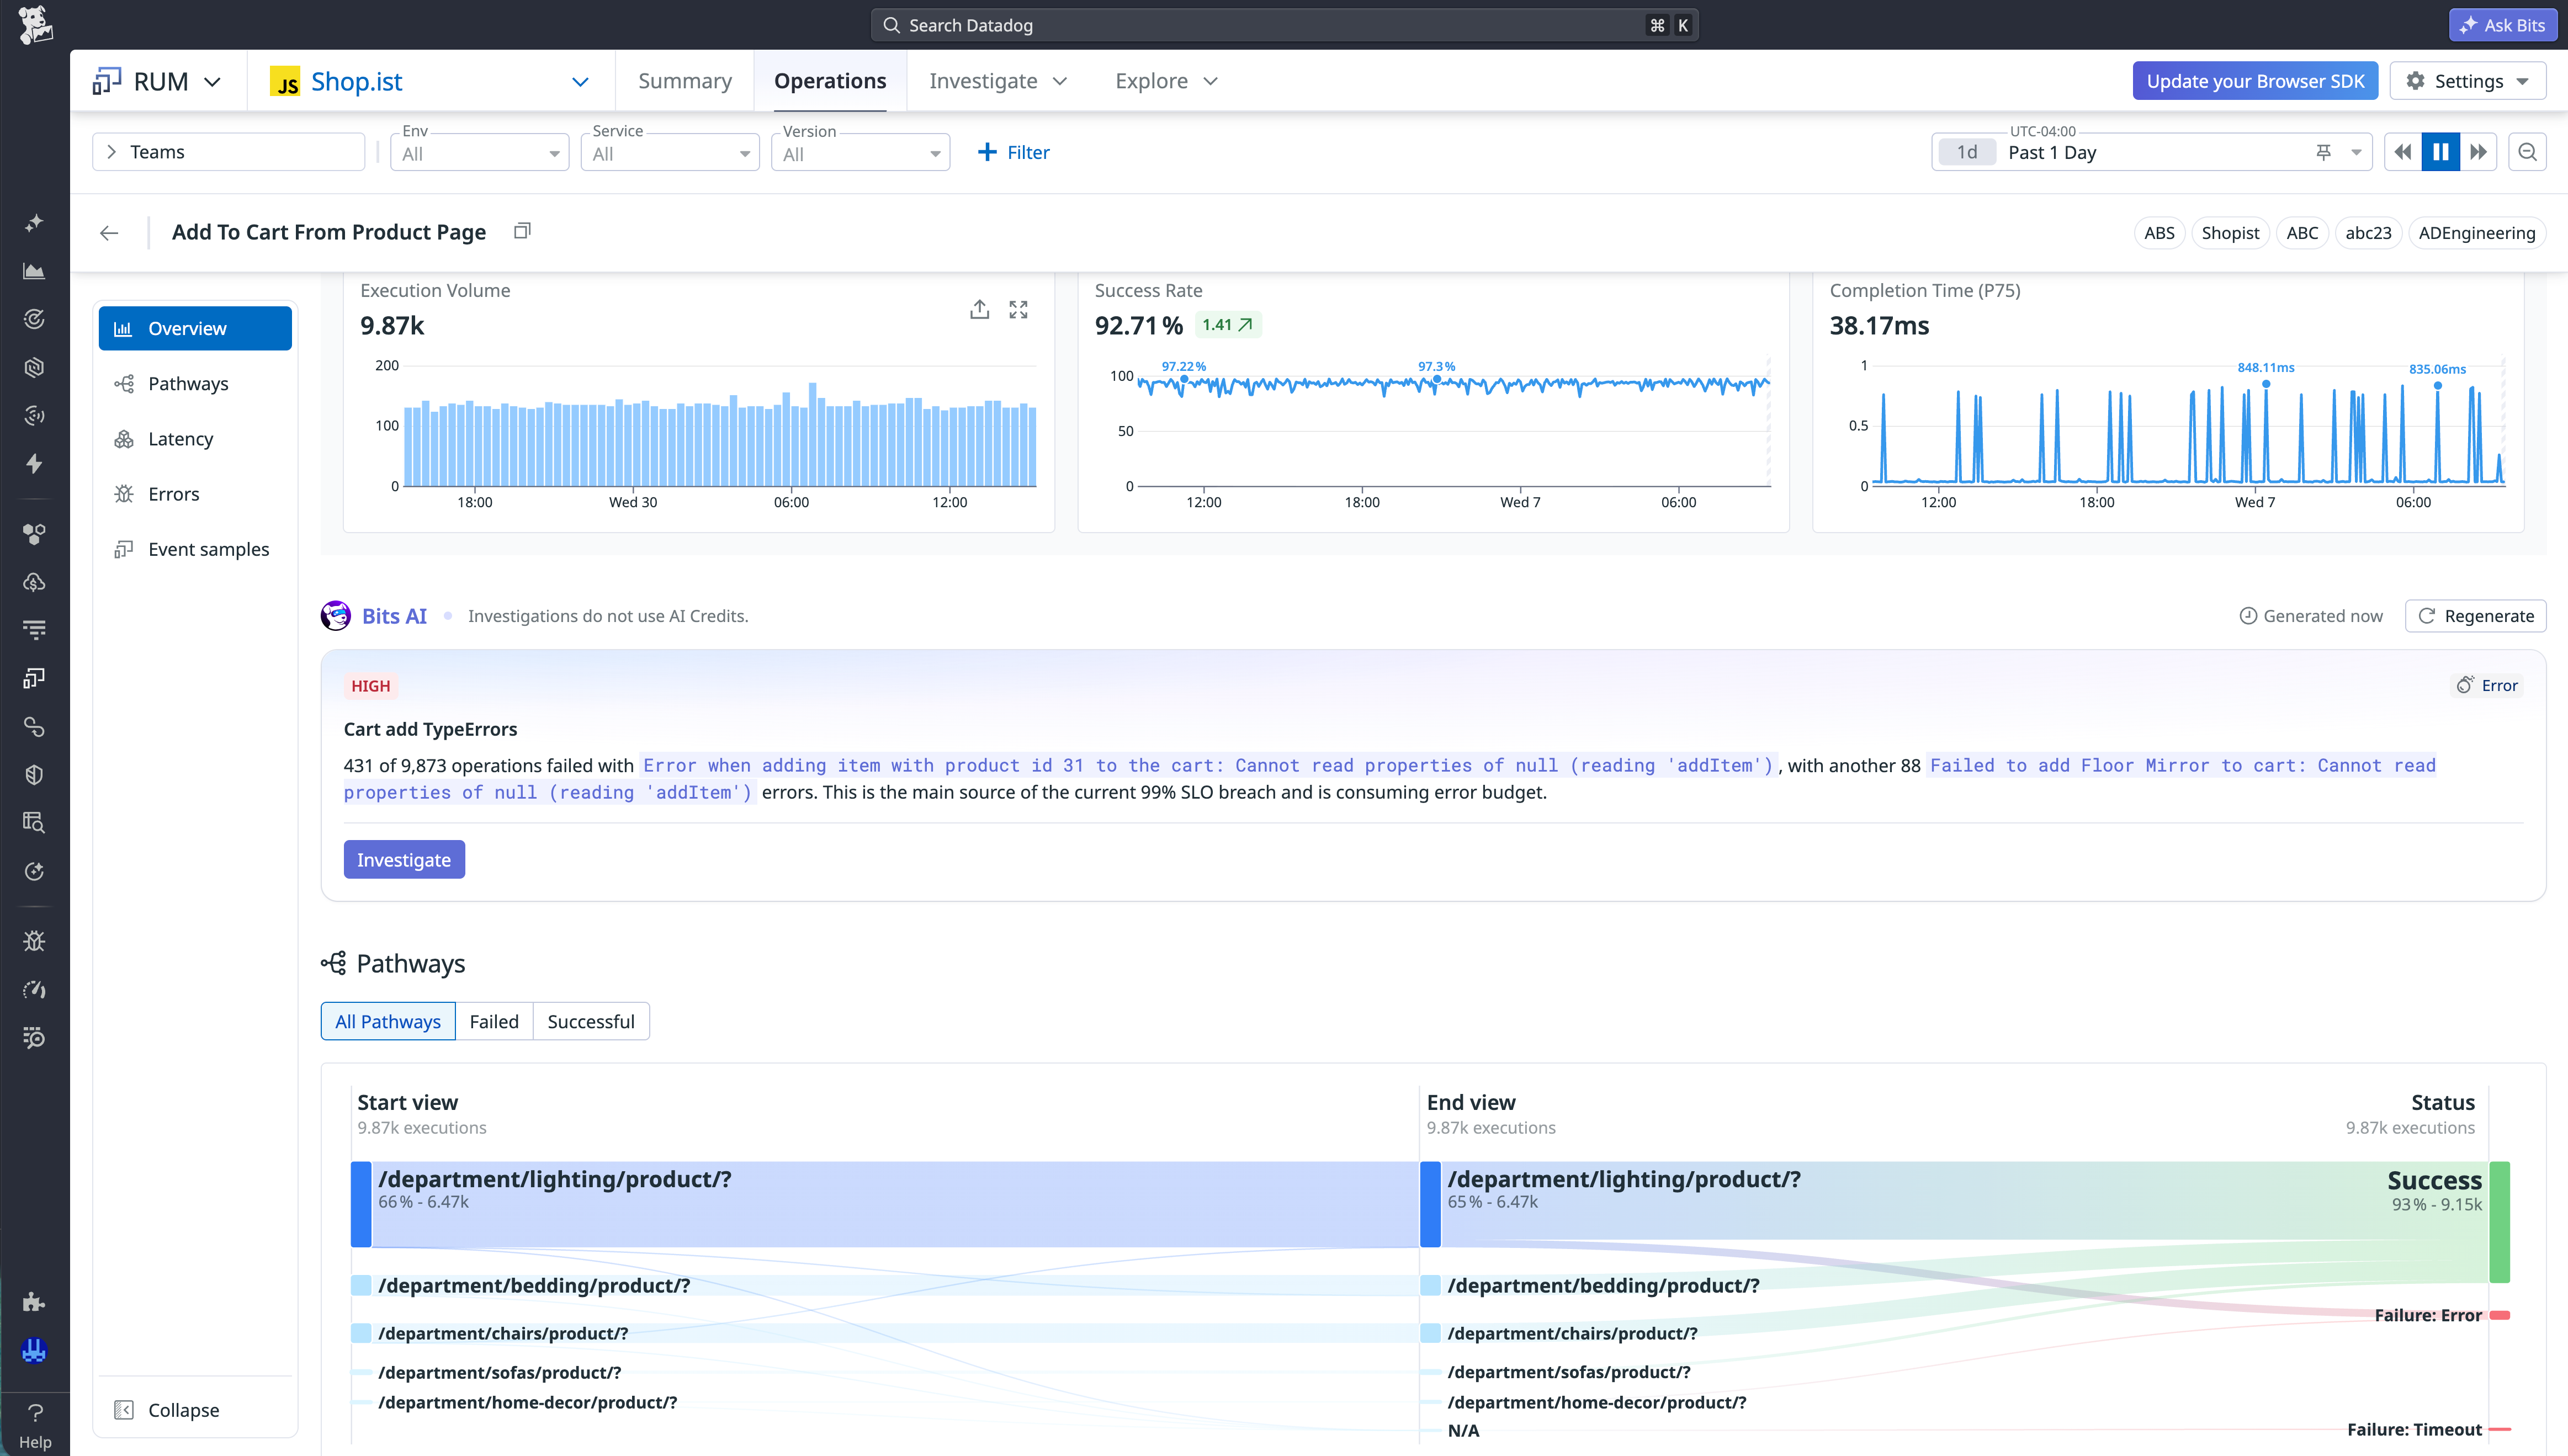Screen dimensions: 2568x1456
Task: Open the Service filter dropdown
Action: click(670, 153)
